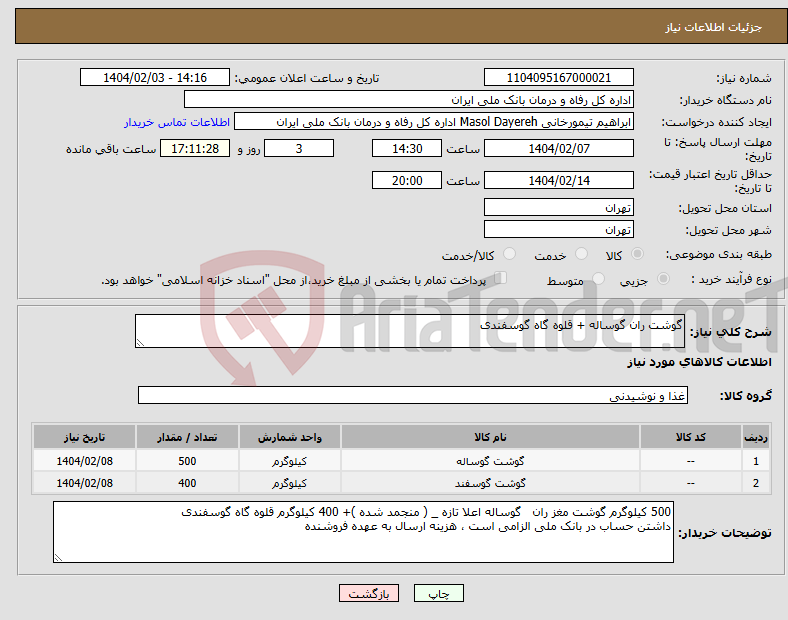
Task: Select the متوسط purchase type radio
Action: (x=598, y=279)
